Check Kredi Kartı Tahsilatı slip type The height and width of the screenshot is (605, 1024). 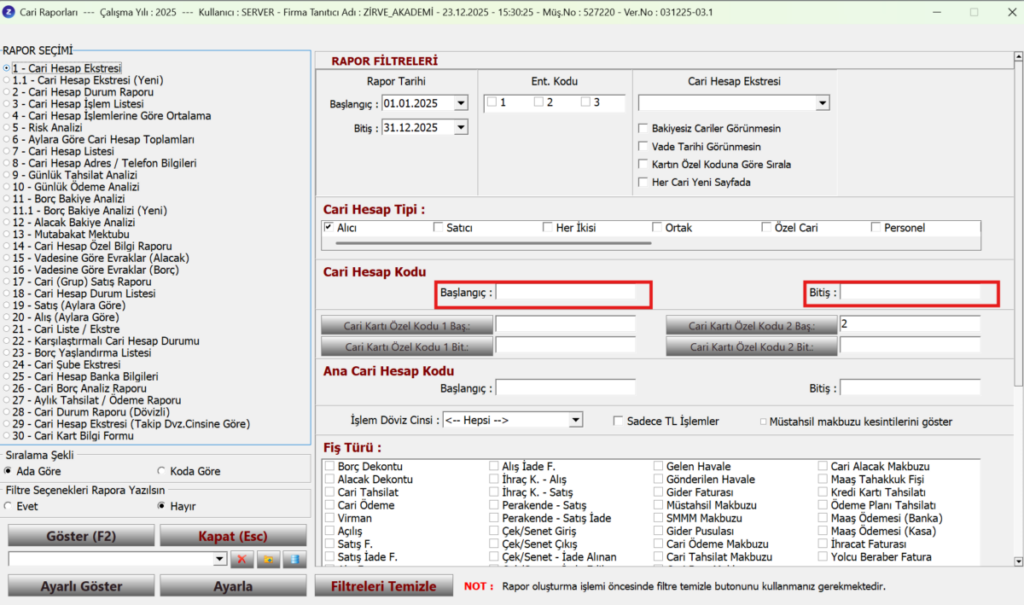pyautogui.click(x=823, y=492)
